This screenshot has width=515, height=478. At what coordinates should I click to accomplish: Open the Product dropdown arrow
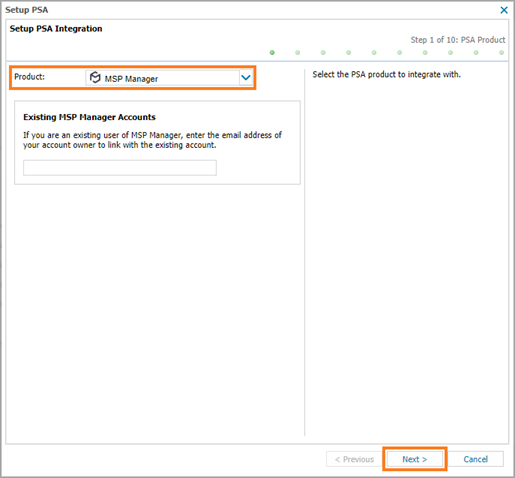tap(246, 78)
